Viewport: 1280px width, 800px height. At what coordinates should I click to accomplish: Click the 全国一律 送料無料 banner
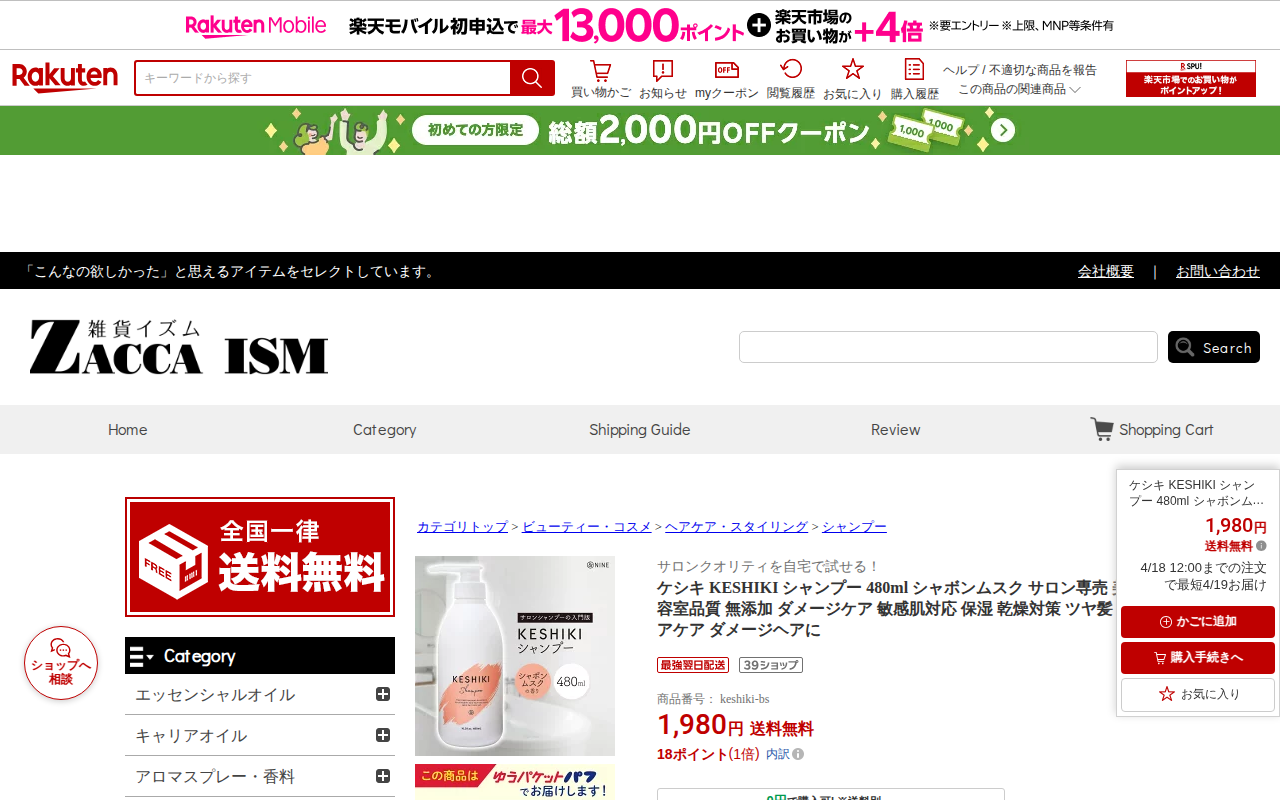(260, 557)
